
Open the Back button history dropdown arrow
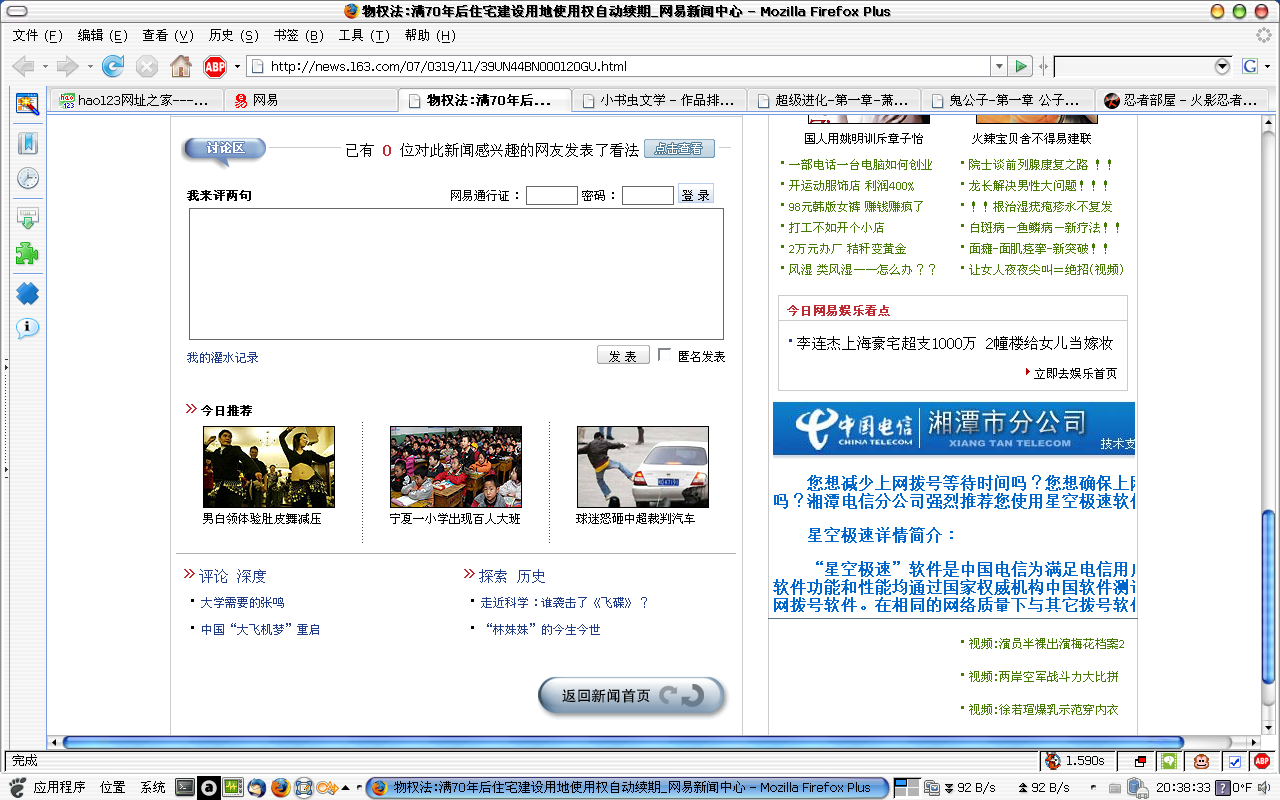pos(45,67)
